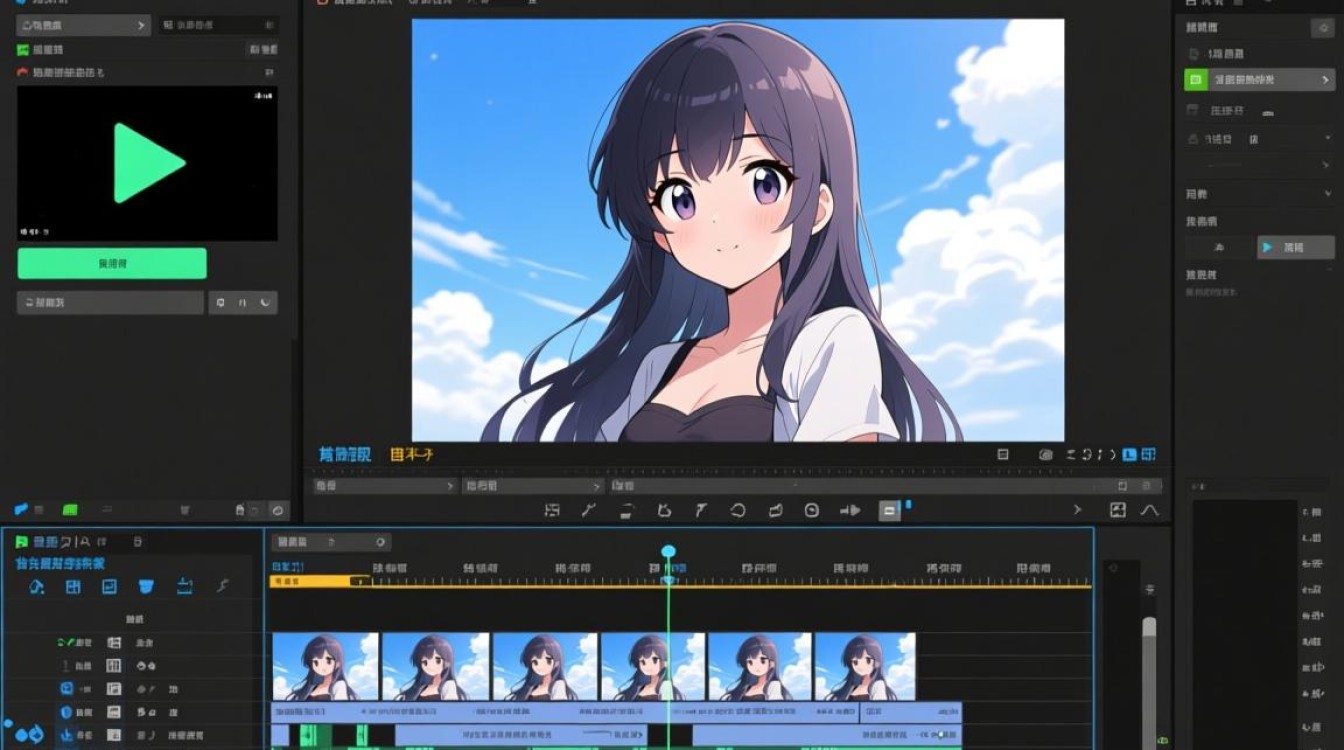Select the last video clip thumbnail on the timeline
1344x750 pixels.
tap(866, 667)
